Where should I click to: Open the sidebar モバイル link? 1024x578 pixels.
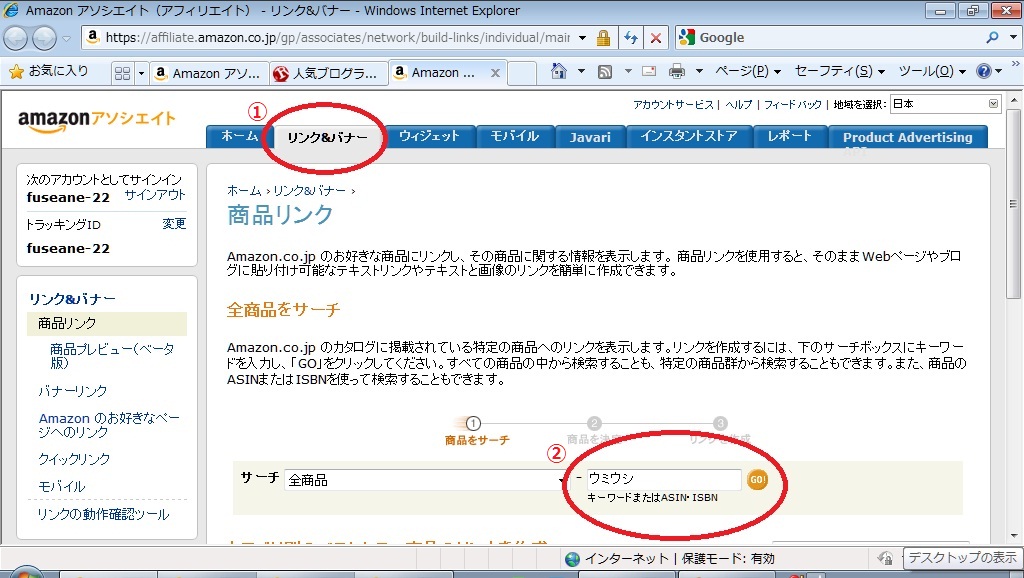pos(61,487)
